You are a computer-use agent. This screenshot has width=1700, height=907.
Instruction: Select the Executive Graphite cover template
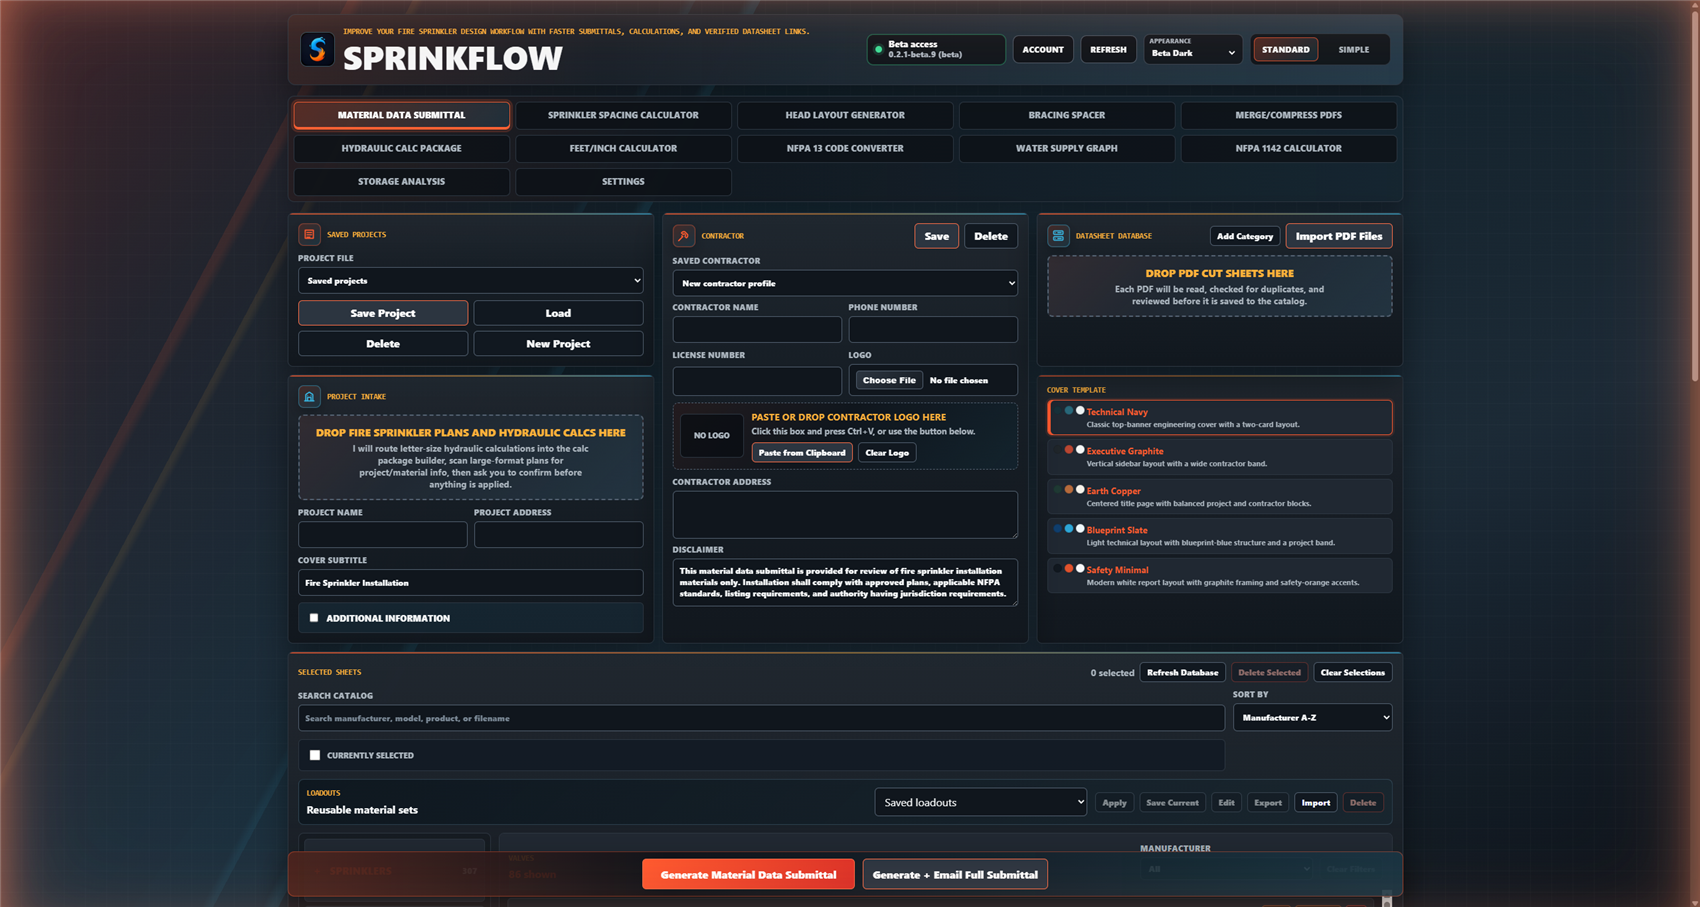tap(1220, 457)
